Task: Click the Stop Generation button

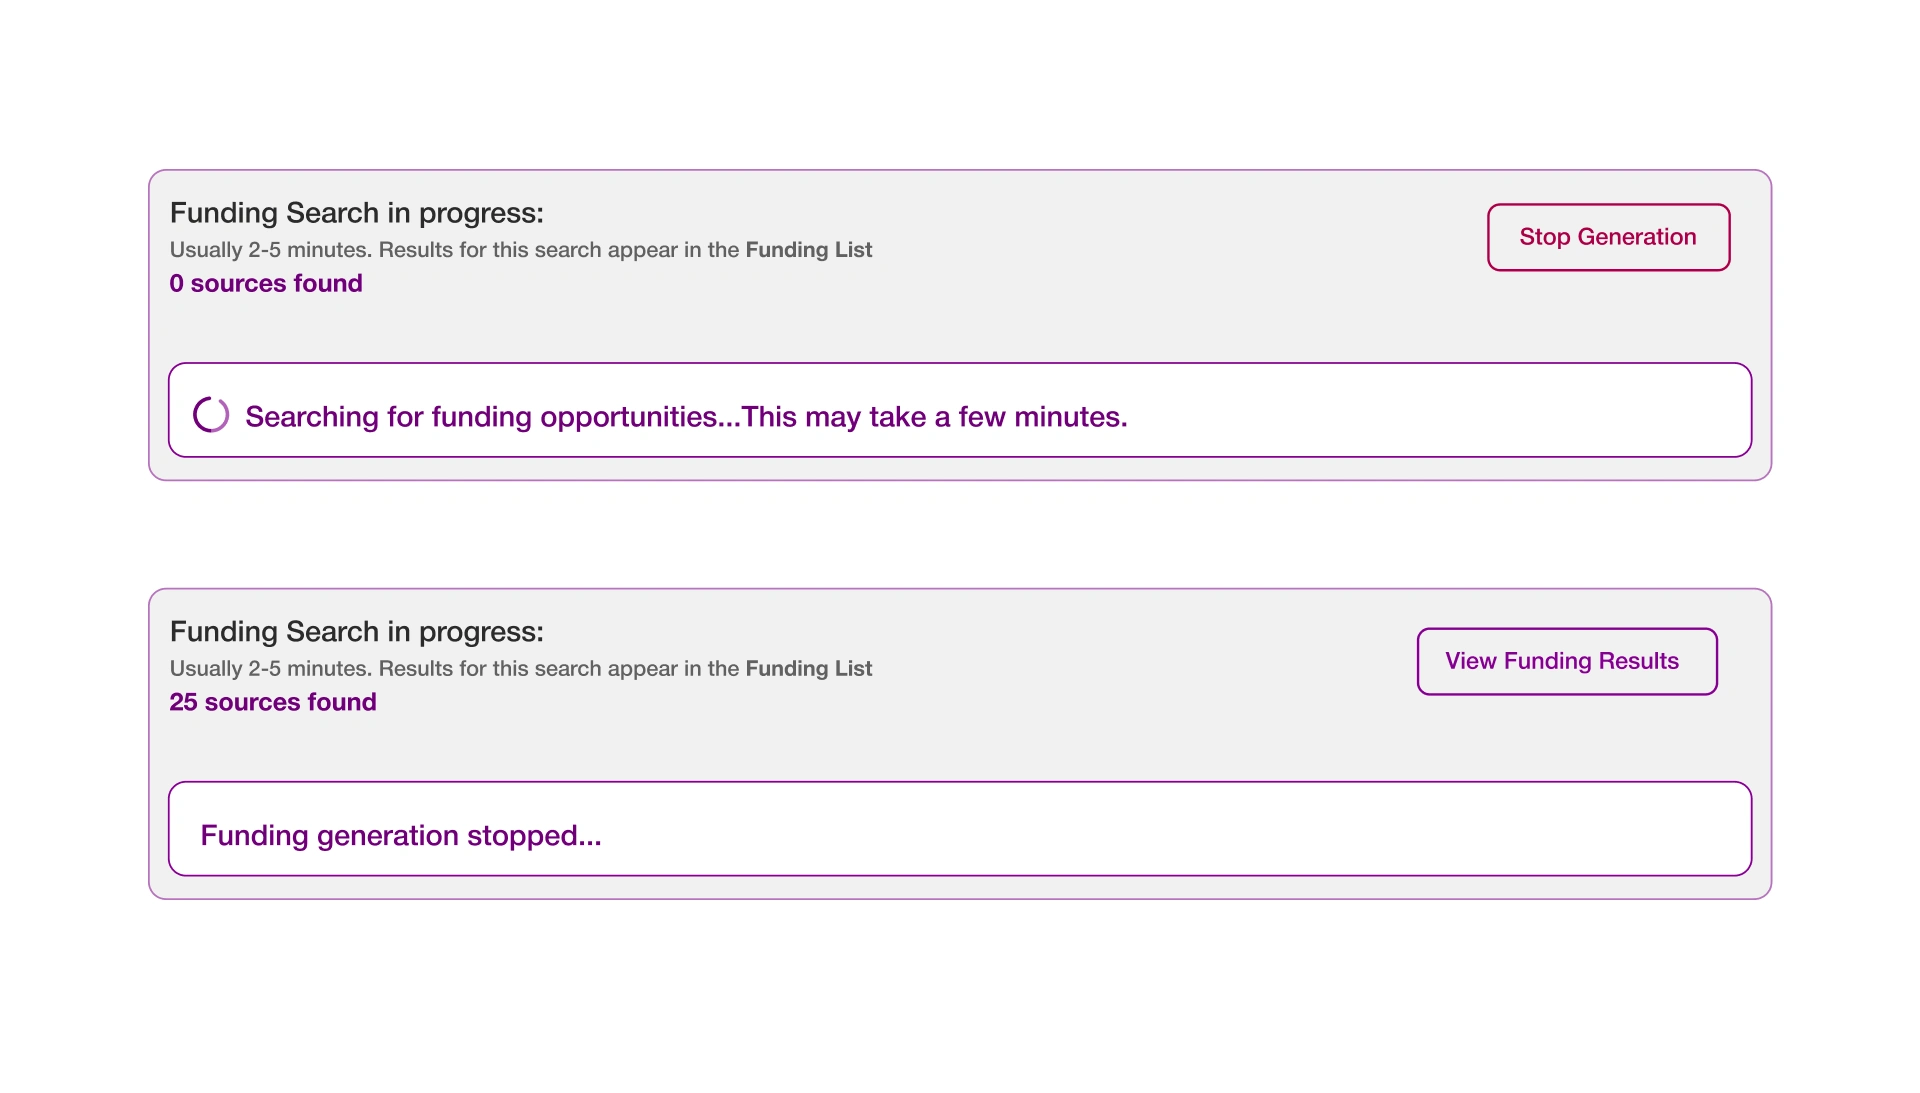Action: coord(1608,237)
